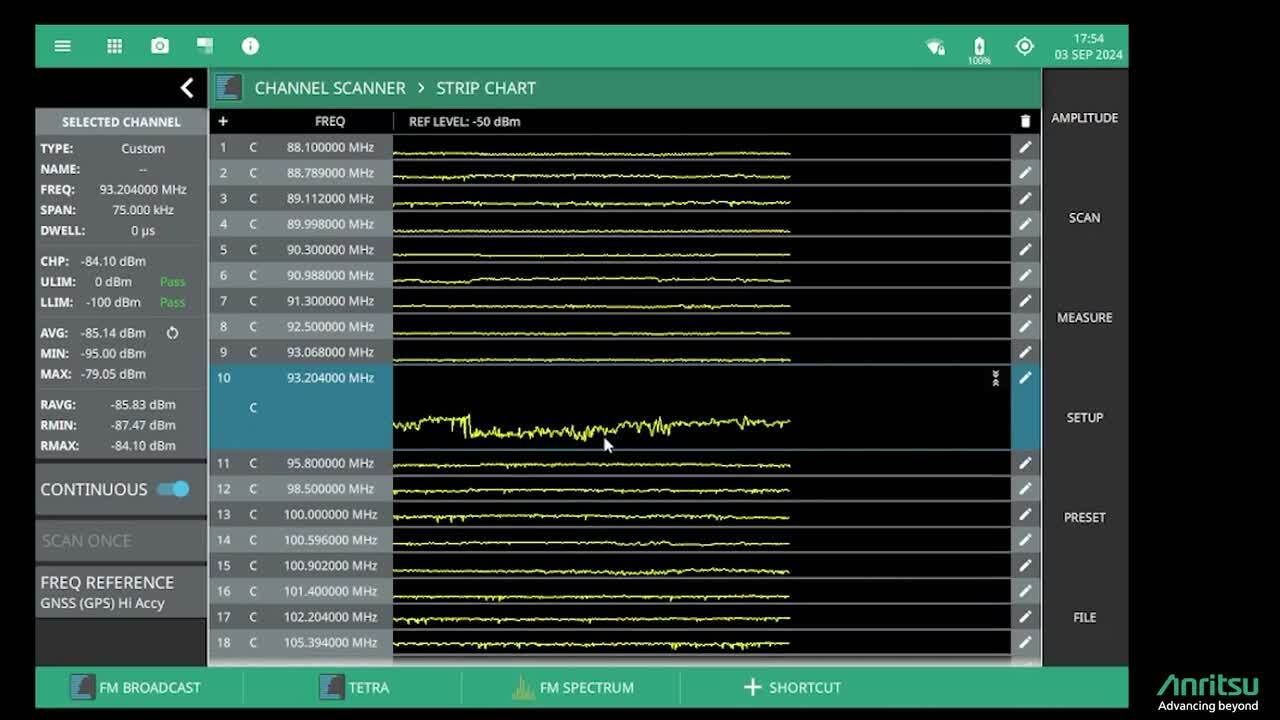Click the DWELL 0 µs value
The width and height of the screenshot is (1280, 720).
(x=143, y=231)
